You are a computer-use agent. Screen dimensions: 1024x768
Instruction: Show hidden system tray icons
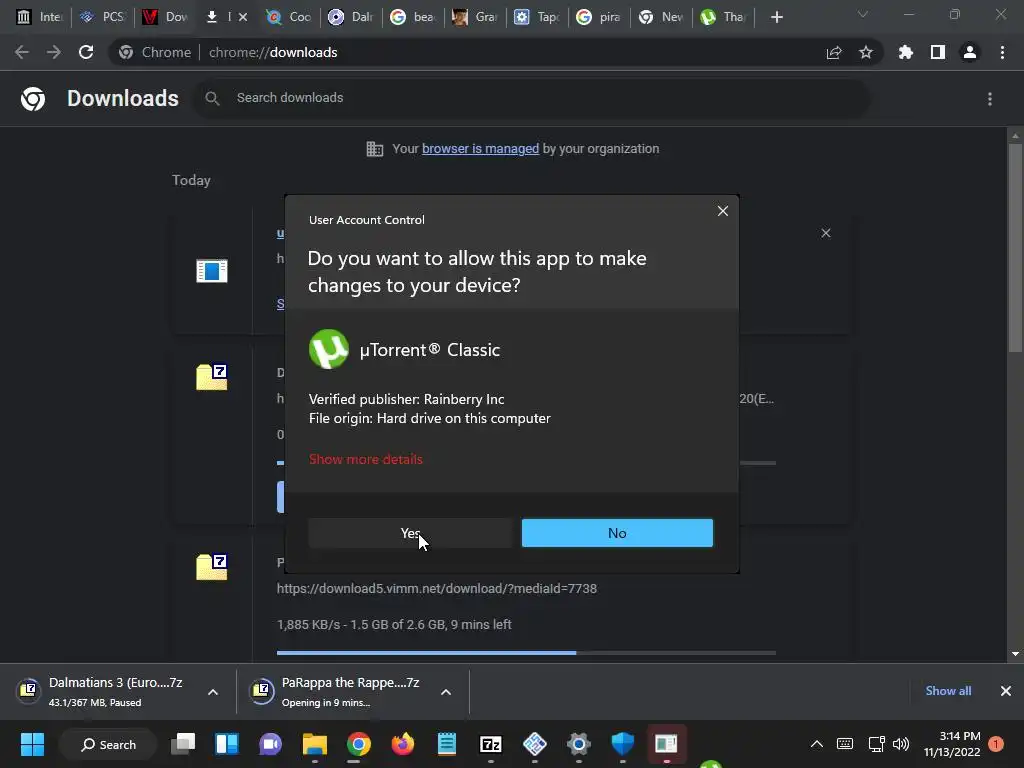click(x=816, y=744)
